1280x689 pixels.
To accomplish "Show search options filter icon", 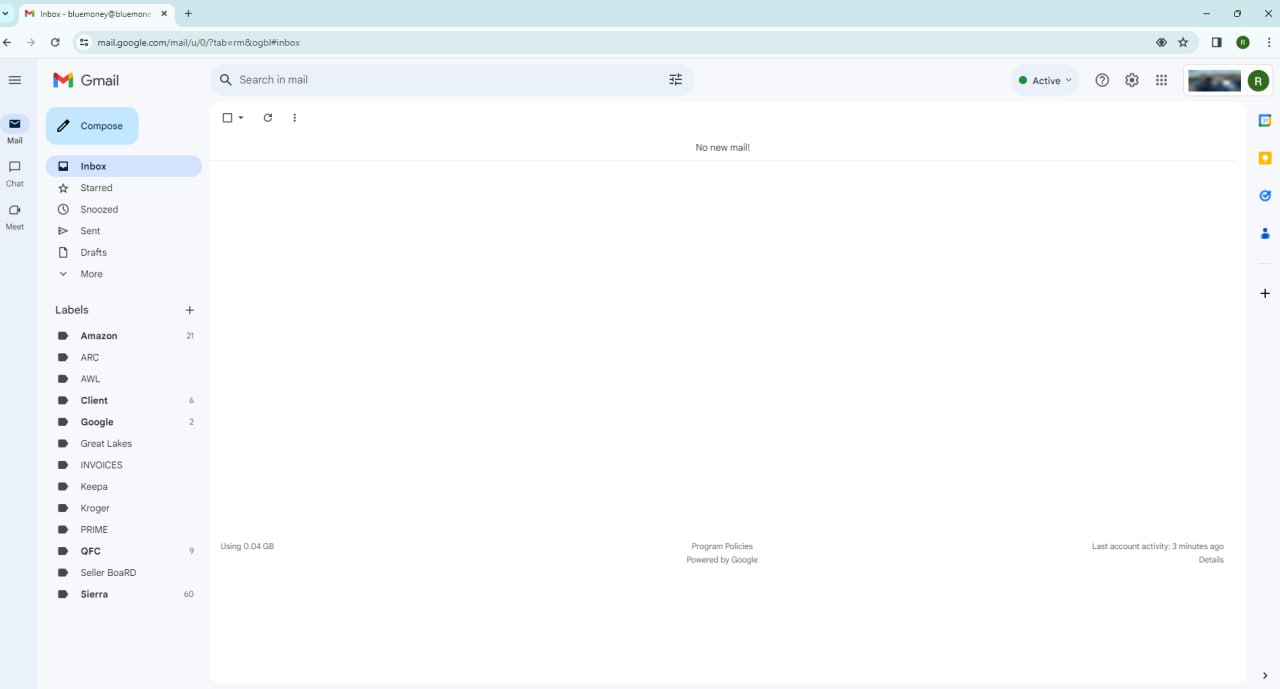I will coord(676,80).
